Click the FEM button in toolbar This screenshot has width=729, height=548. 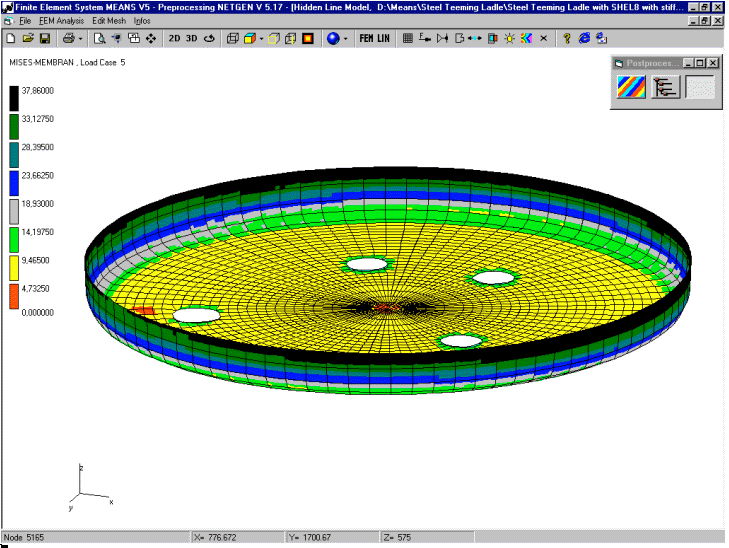click(366, 39)
